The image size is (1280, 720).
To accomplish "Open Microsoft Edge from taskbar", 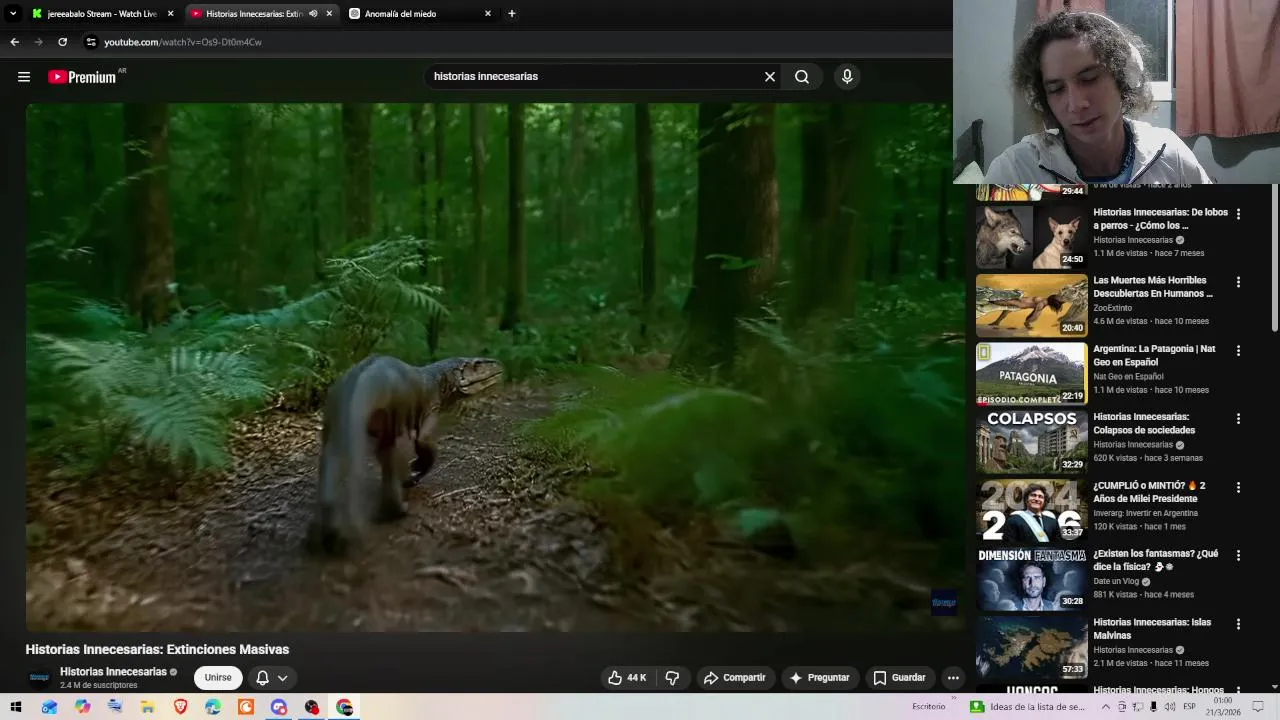I will pyautogui.click(x=213, y=707).
